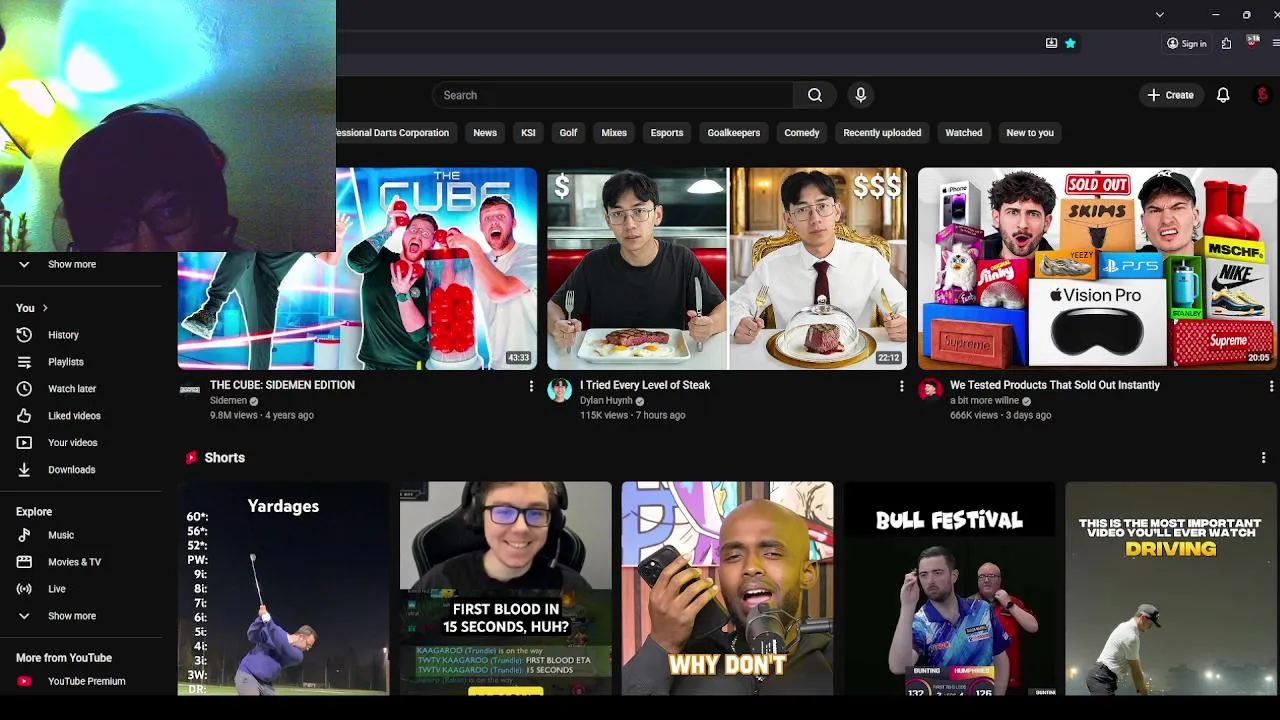This screenshot has height=720, width=1280.
Task: Open the First Blood in 15 Seconds Short
Action: pos(505,588)
